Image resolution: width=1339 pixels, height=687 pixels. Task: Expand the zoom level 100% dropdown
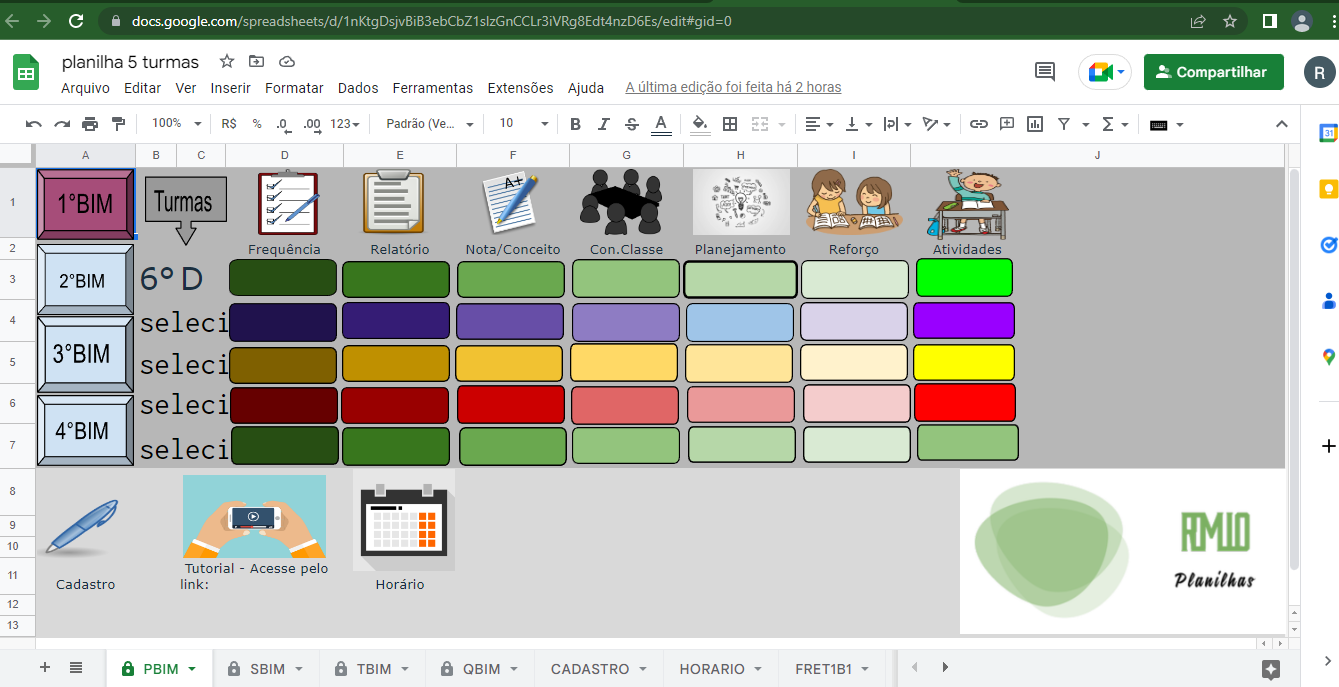pyautogui.click(x=175, y=124)
